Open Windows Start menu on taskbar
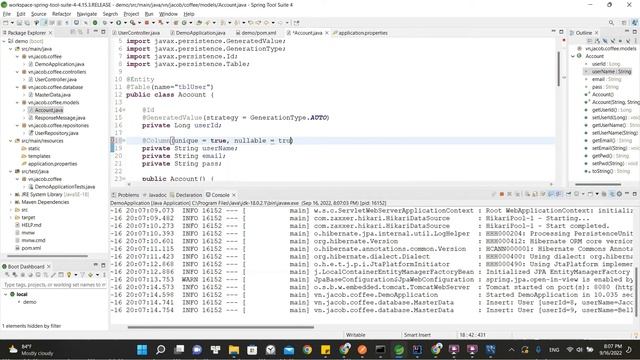Image resolution: width=640 pixels, height=360 pixels. point(142,350)
